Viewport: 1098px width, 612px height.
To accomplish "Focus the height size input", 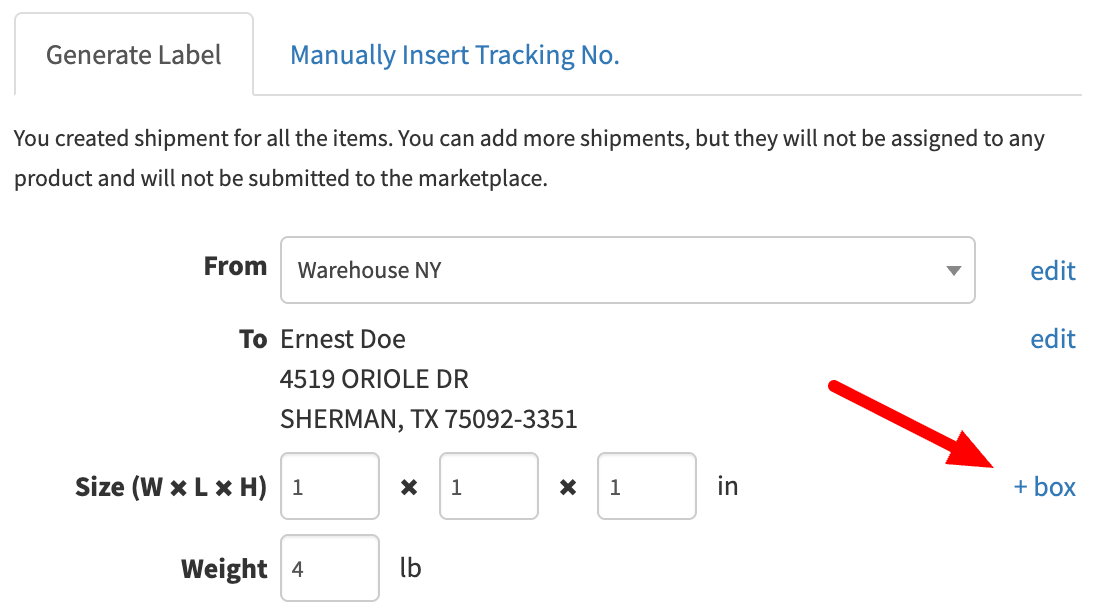I will [647, 487].
